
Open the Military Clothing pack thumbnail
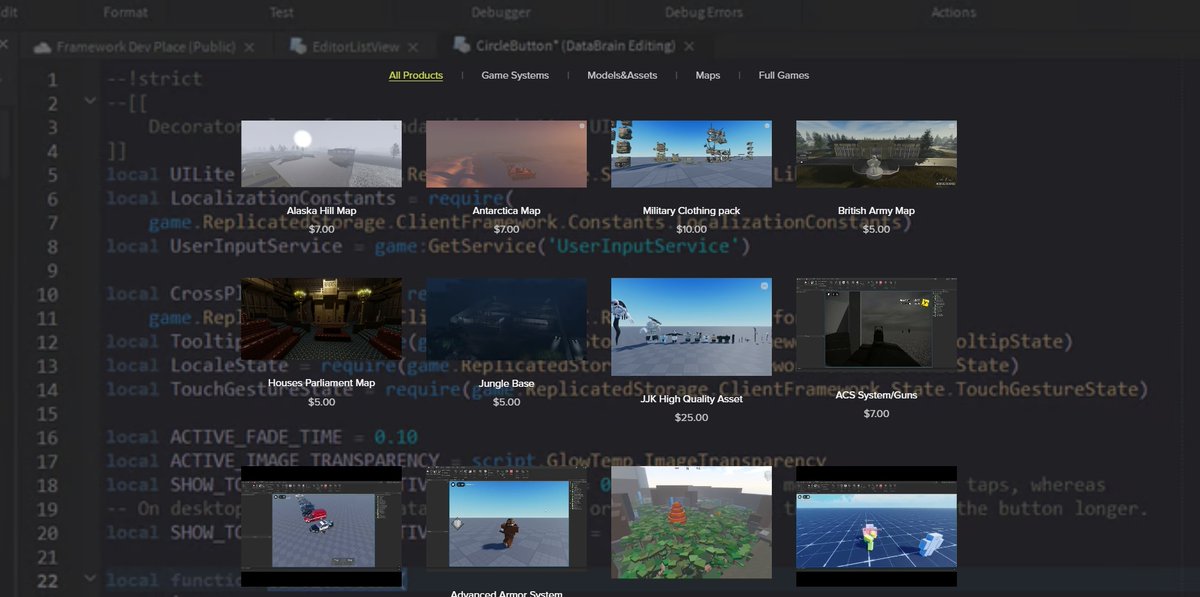[x=691, y=154]
